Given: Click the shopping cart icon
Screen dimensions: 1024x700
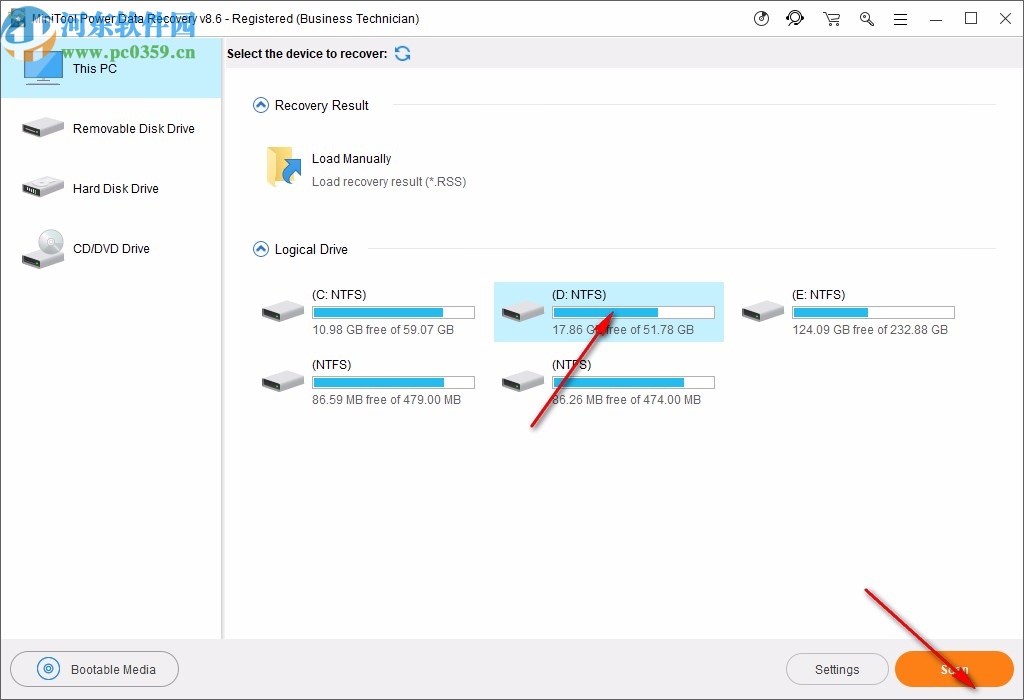Looking at the screenshot, I should click(831, 18).
